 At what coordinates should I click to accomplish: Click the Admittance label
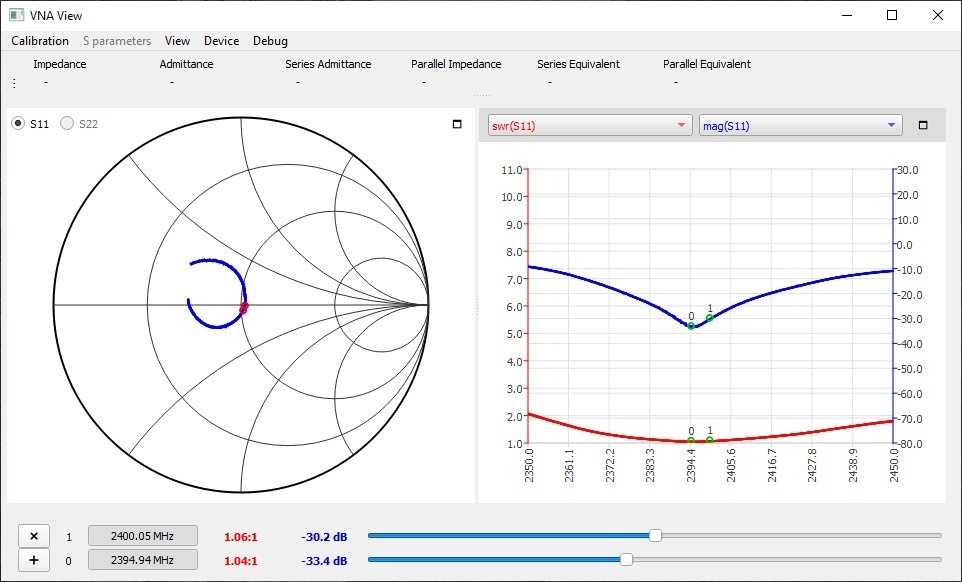187,64
